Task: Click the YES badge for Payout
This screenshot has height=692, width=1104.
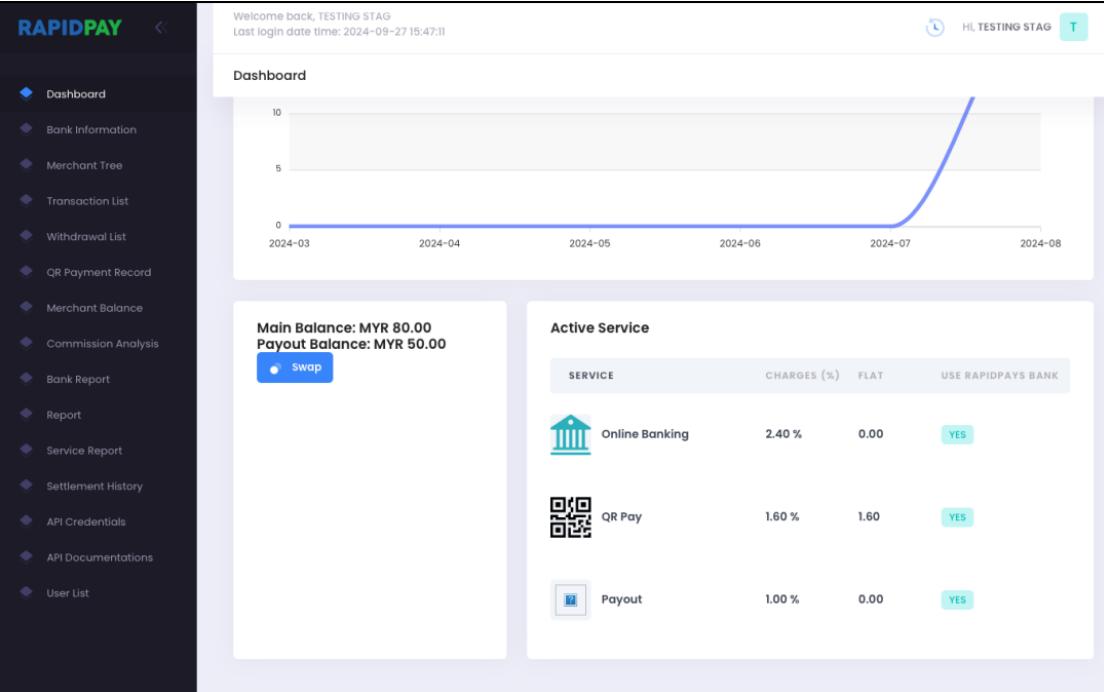Action: [956, 600]
